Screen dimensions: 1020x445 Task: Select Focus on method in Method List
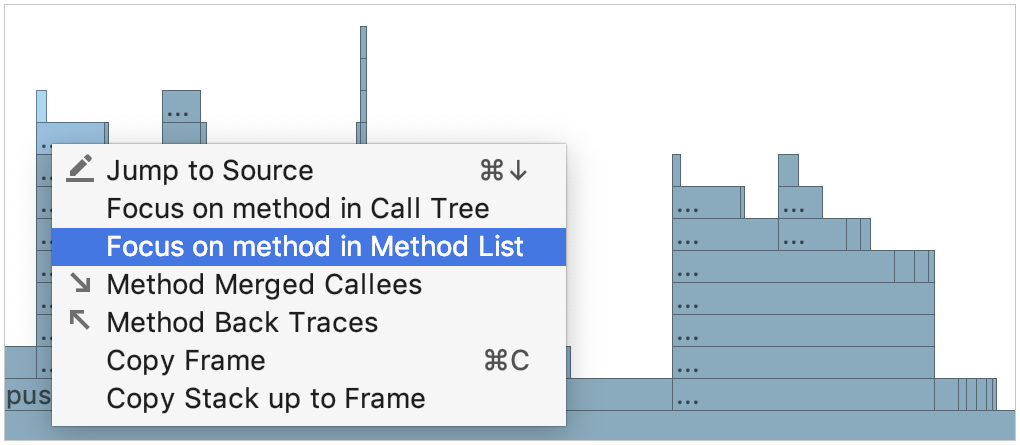pyautogui.click(x=315, y=246)
